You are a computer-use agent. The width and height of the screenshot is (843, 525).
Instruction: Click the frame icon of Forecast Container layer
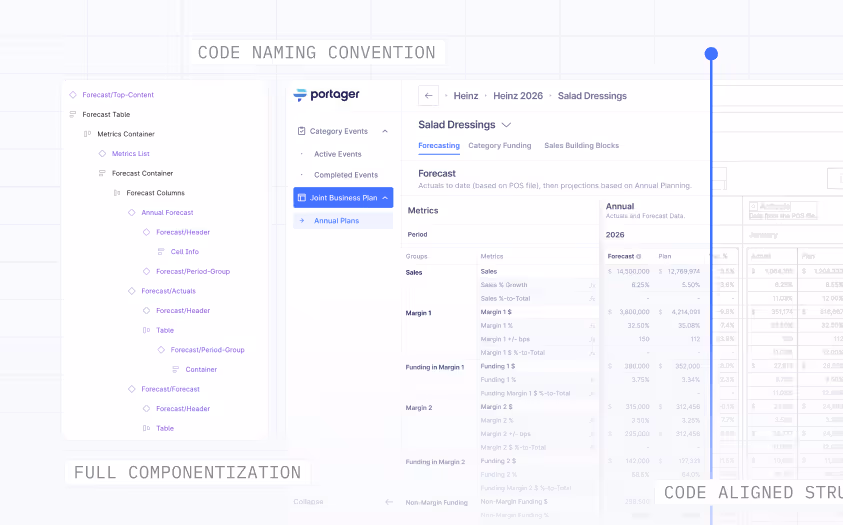102,173
